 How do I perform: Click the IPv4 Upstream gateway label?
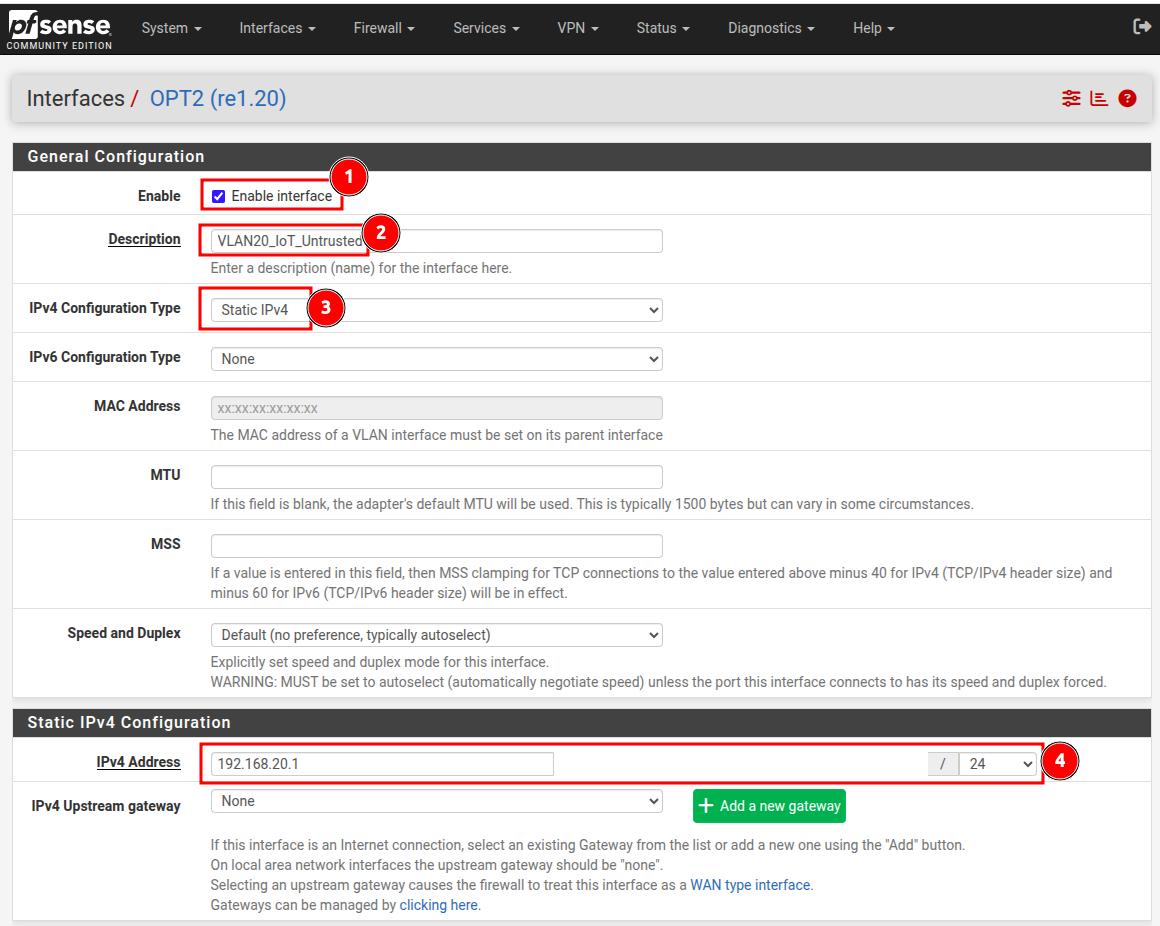coord(106,806)
